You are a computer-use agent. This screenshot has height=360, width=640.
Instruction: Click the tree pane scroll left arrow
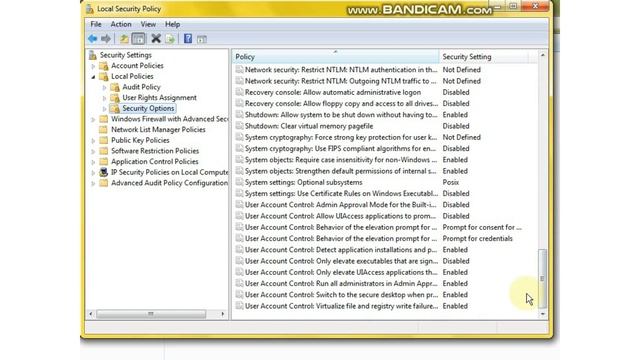pyautogui.click(x=91, y=314)
